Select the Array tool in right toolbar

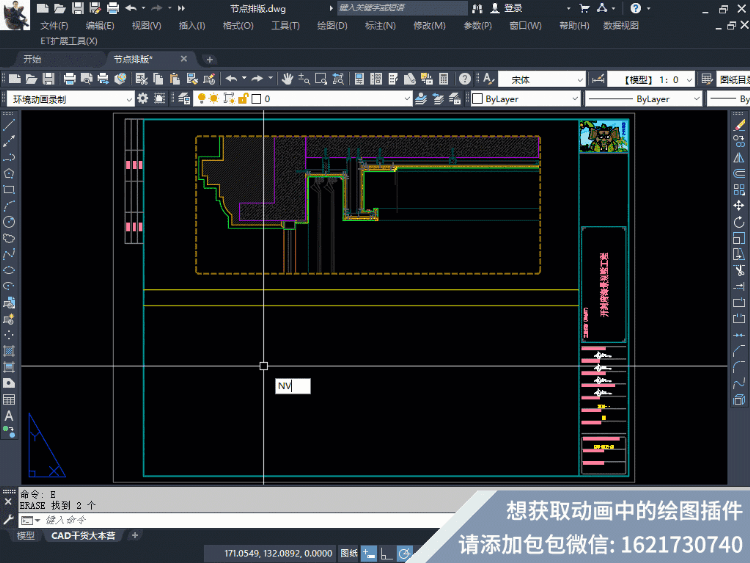(739, 190)
